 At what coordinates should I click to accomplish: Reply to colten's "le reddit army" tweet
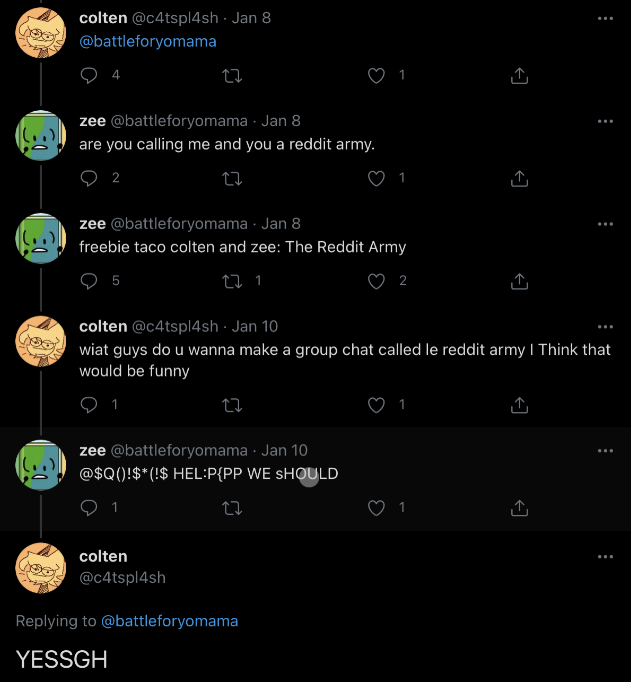pos(89,405)
